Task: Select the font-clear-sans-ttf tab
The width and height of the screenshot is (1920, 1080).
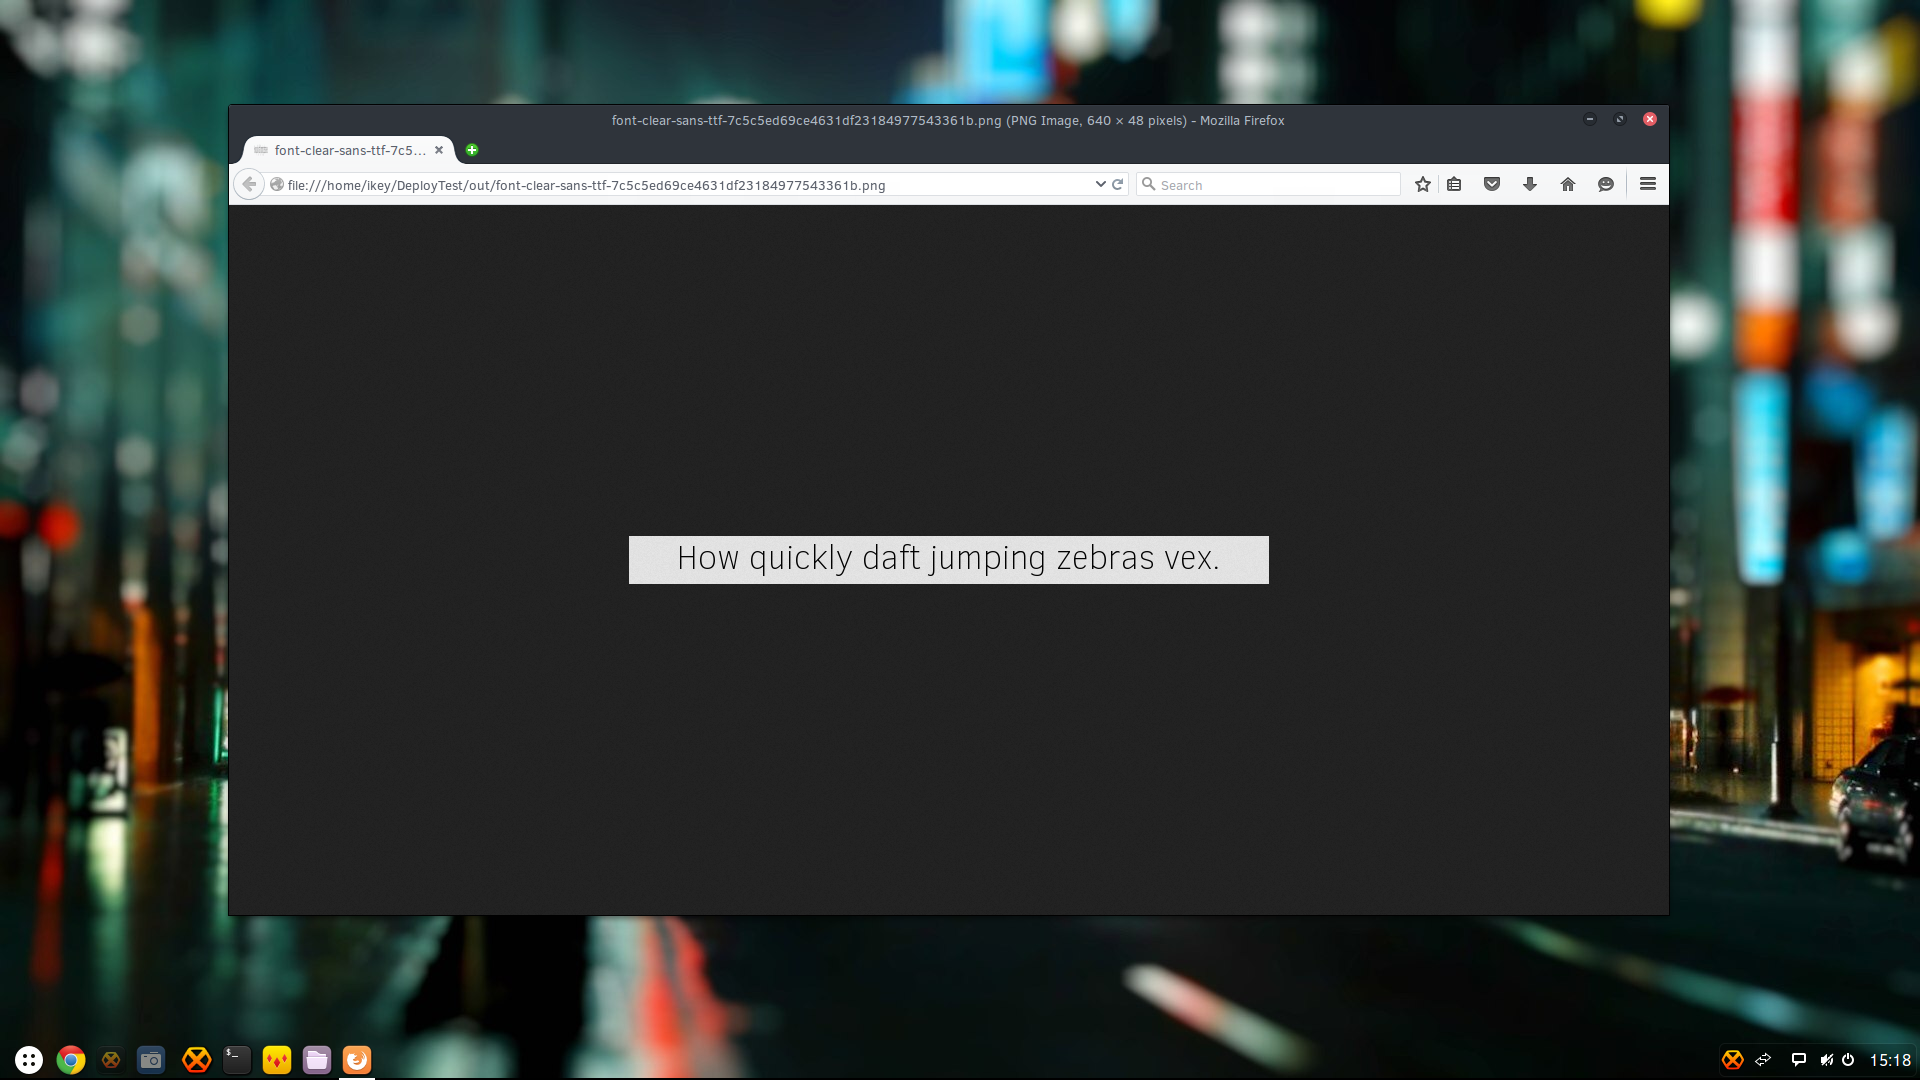Action: click(x=348, y=150)
